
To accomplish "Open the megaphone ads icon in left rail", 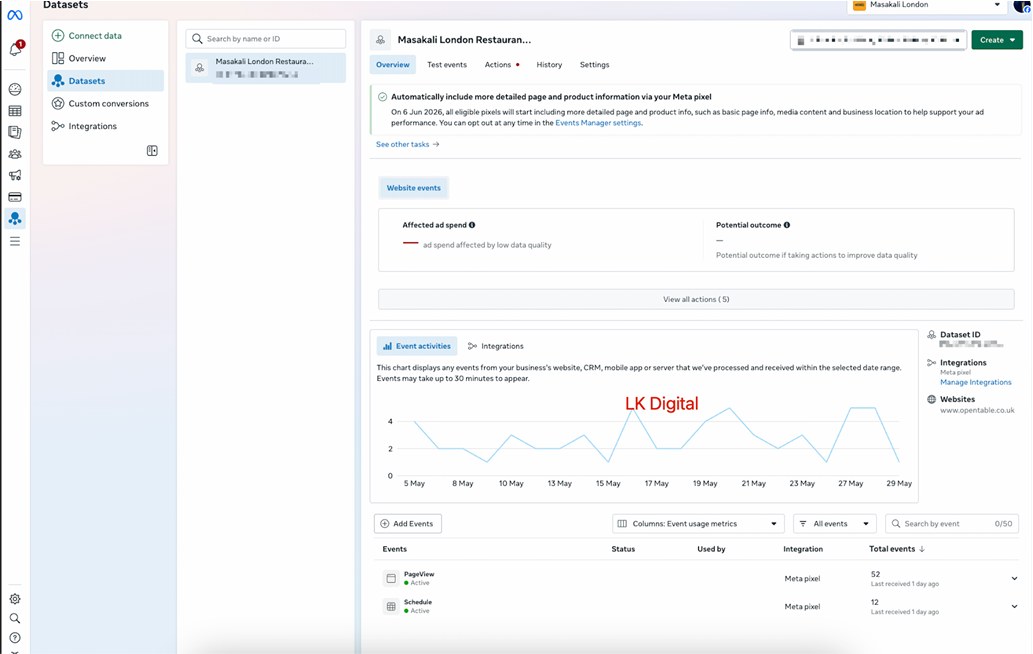I will pos(14,175).
